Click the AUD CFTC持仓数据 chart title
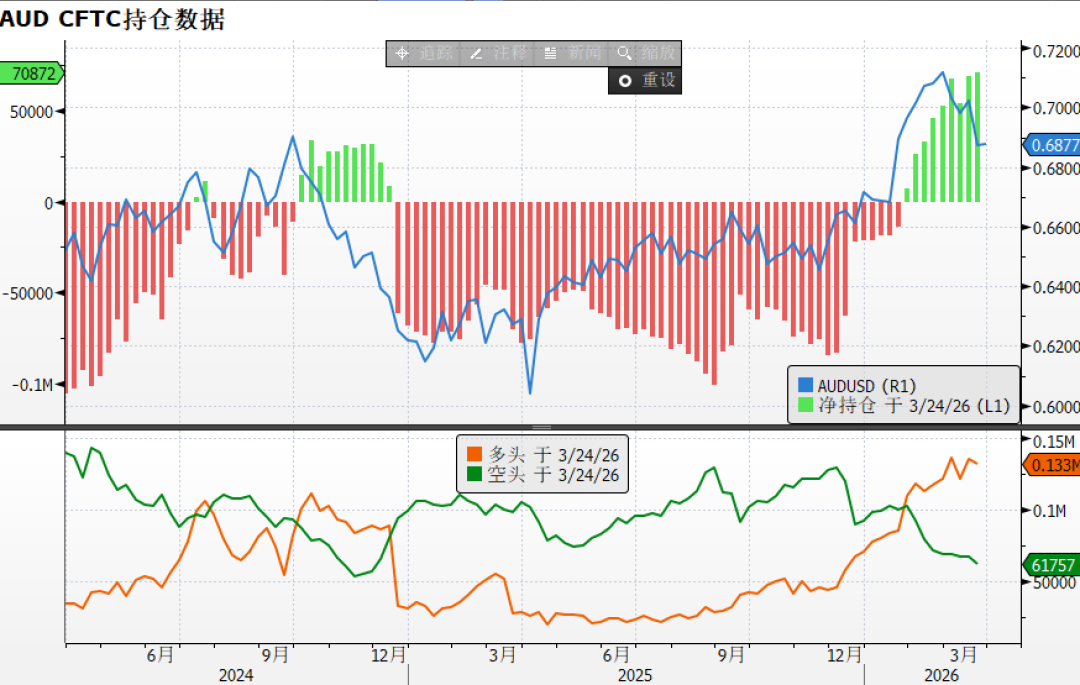Screen dimensions: 1080x685 (x=113, y=17)
